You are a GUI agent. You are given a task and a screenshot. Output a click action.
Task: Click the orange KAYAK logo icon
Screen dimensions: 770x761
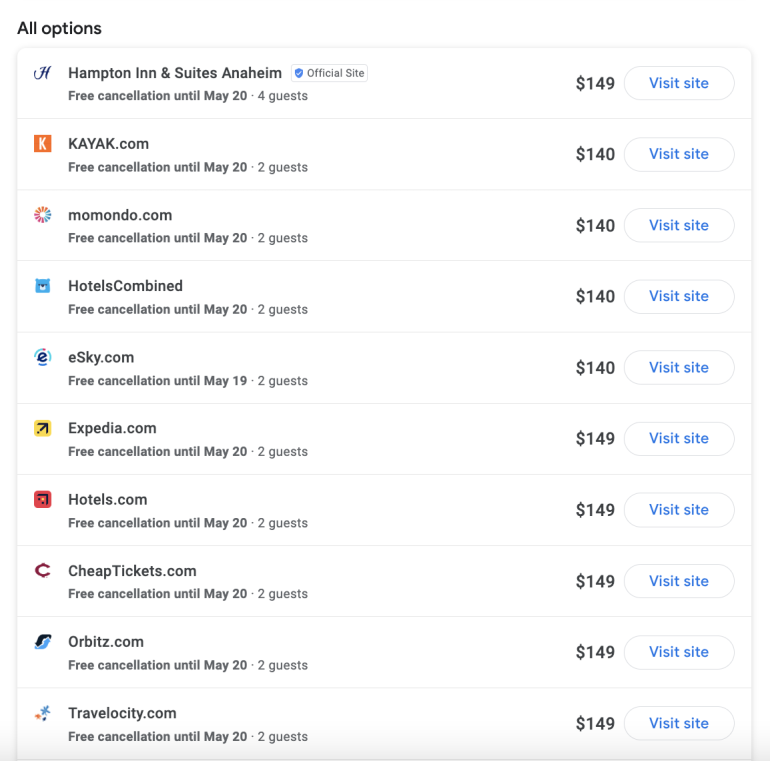point(42,144)
